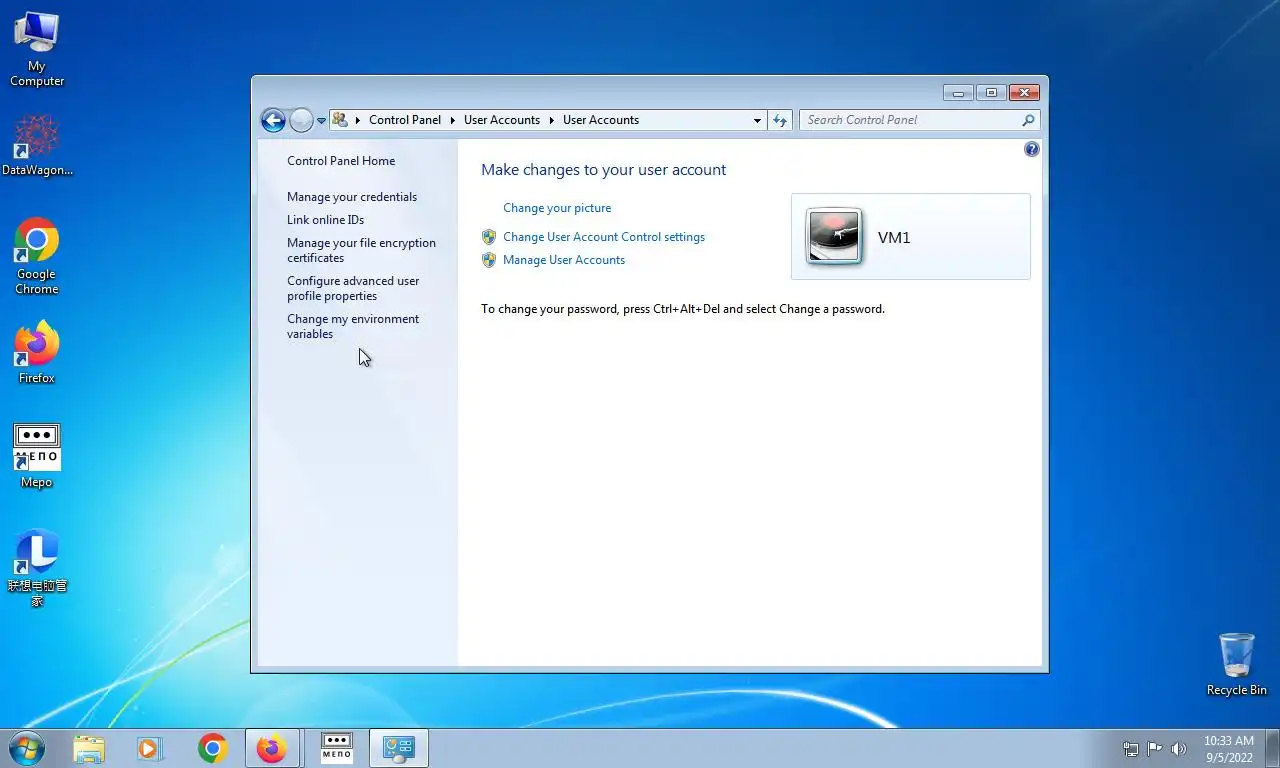Minimize the User Accounts window
The height and width of the screenshot is (768, 1280).
click(x=958, y=93)
